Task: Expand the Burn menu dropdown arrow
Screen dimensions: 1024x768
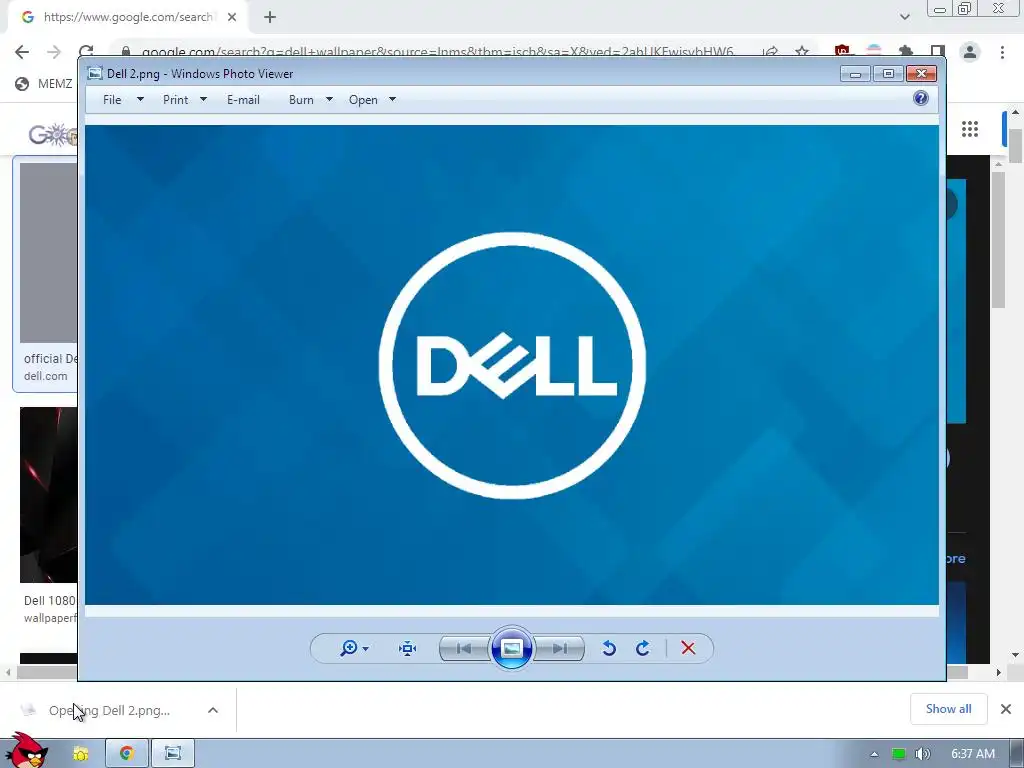Action: (x=329, y=99)
